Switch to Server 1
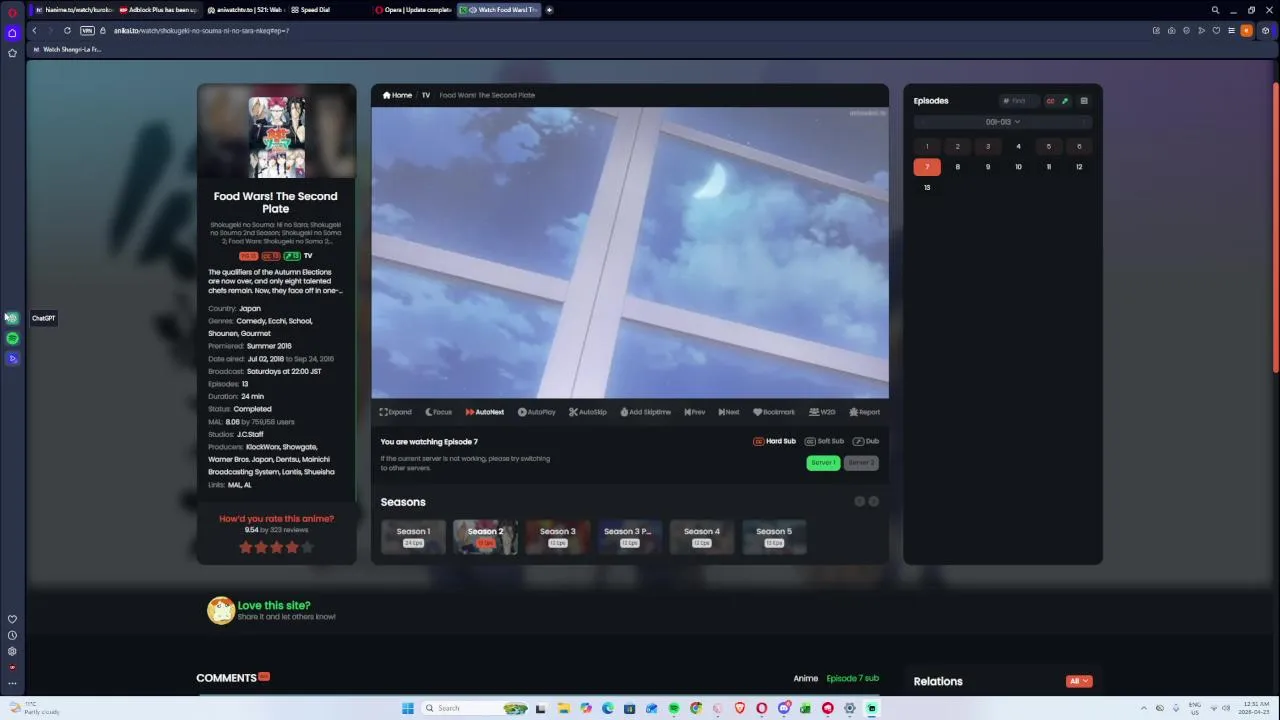Screen dimensions: 1280x720 [x=823, y=463]
